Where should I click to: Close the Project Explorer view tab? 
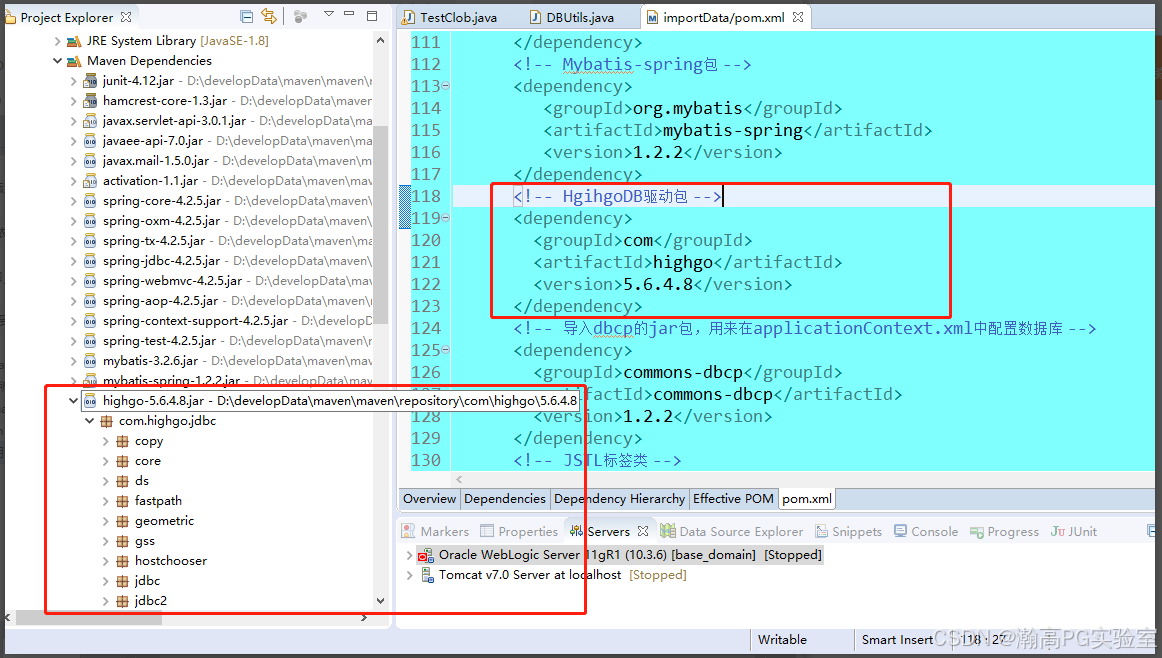click(126, 16)
